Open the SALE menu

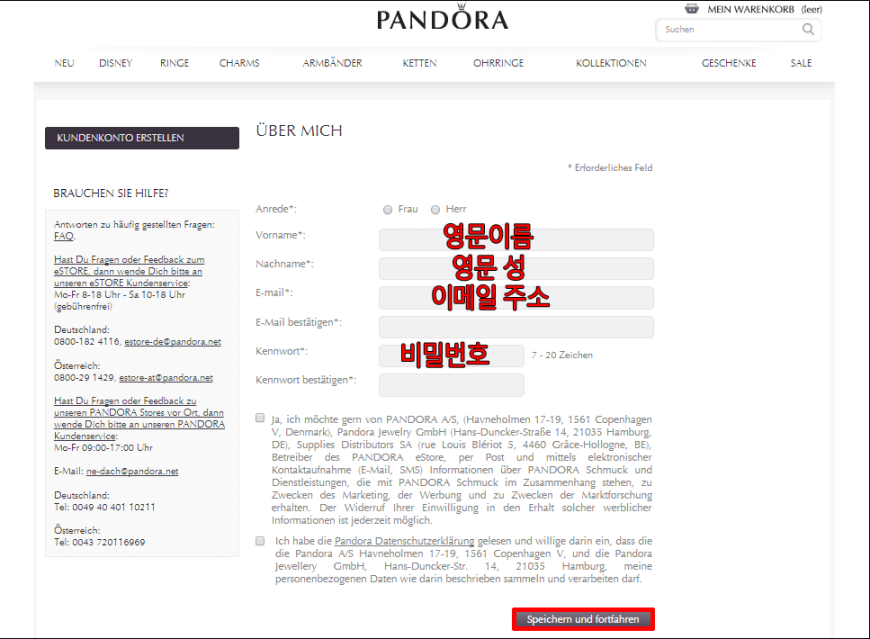(x=801, y=63)
